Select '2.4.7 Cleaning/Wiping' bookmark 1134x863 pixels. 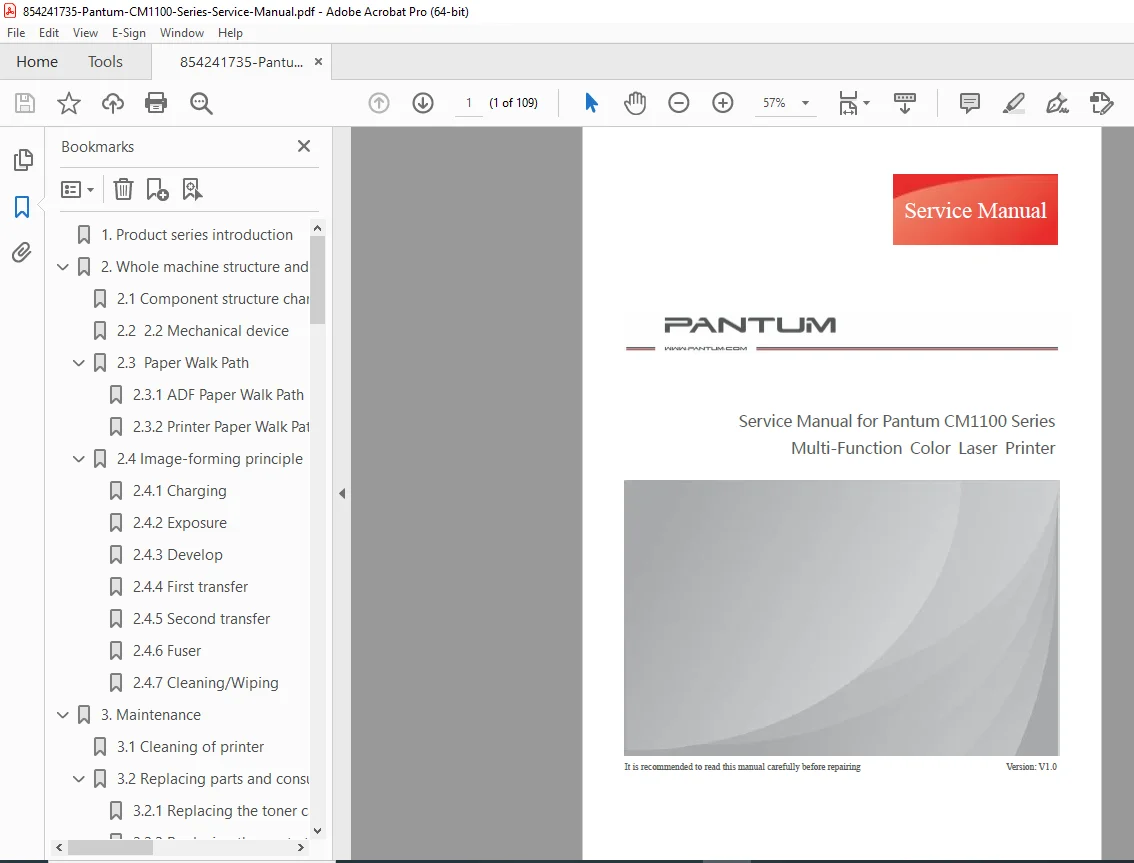pos(205,683)
